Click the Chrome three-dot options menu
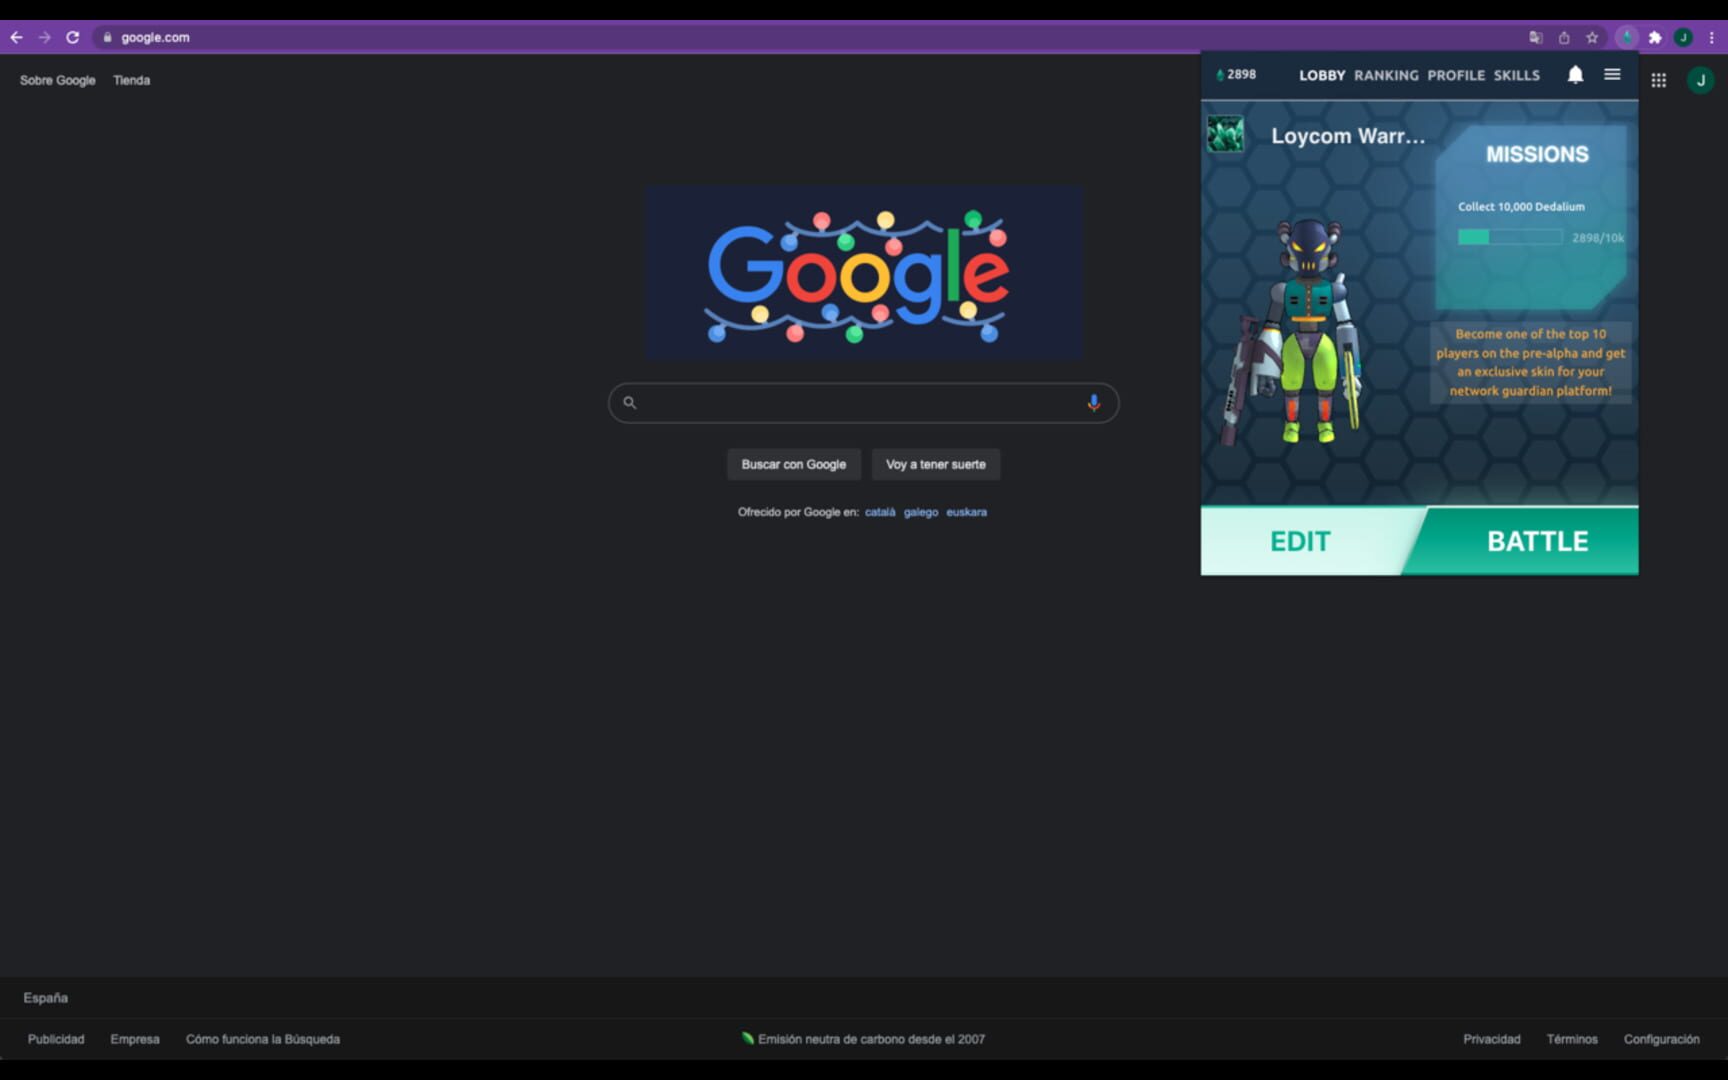1728x1080 pixels. pyautogui.click(x=1712, y=37)
